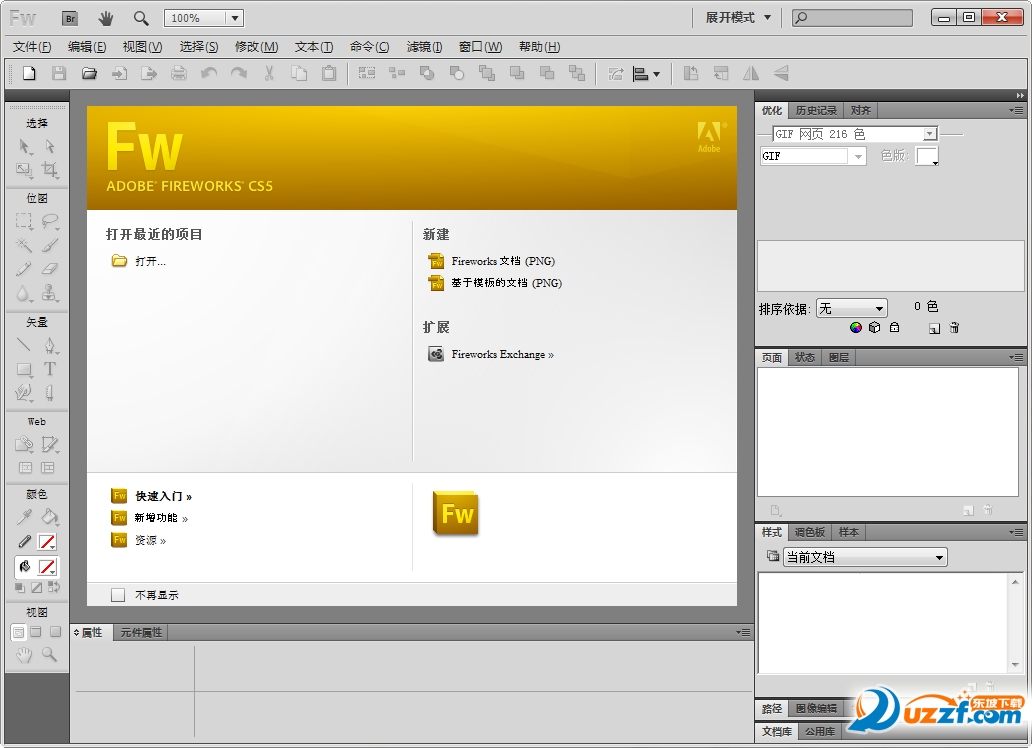Image resolution: width=1032 pixels, height=748 pixels.
Task: Click the Cut scissors toolbar icon
Action: (x=269, y=73)
